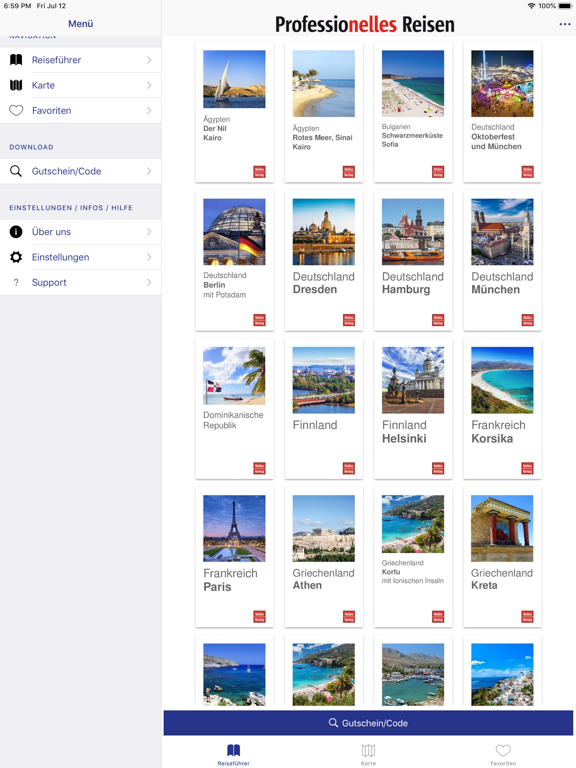
Task: Tap the Favoriten heart icon in sidebar
Action: point(16,111)
